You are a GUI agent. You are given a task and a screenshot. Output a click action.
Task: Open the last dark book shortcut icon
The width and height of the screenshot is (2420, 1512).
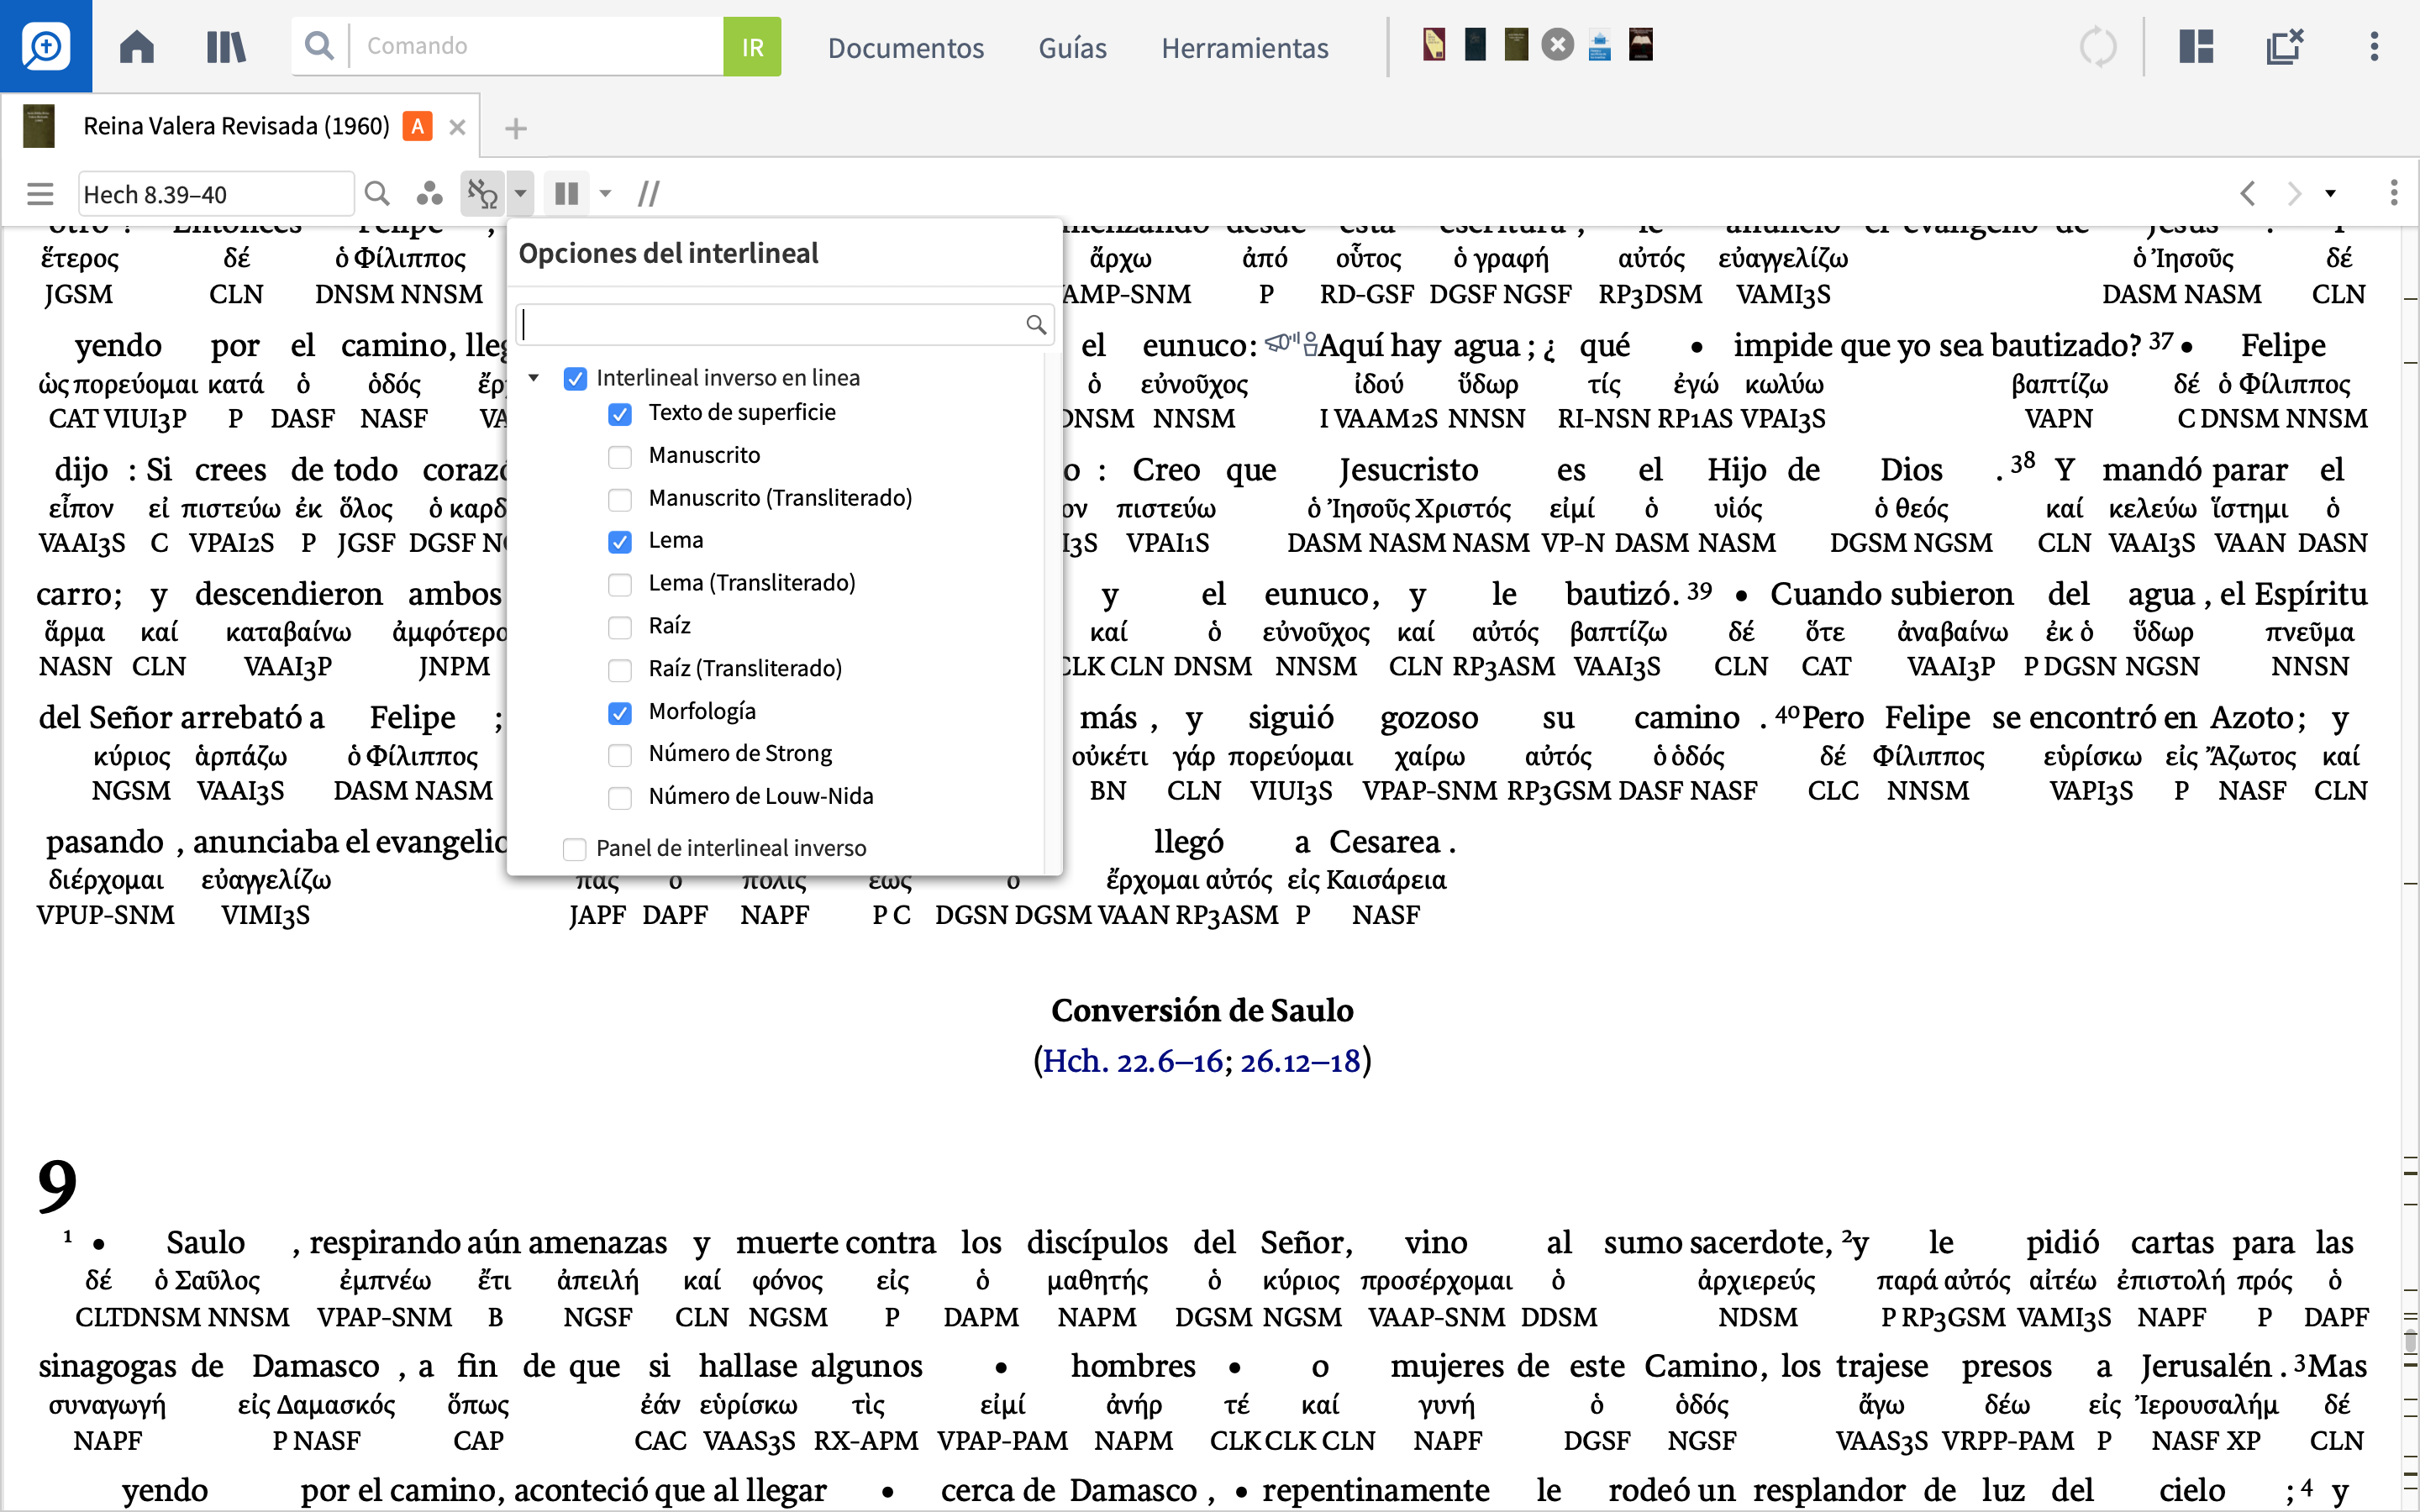tap(1641, 45)
